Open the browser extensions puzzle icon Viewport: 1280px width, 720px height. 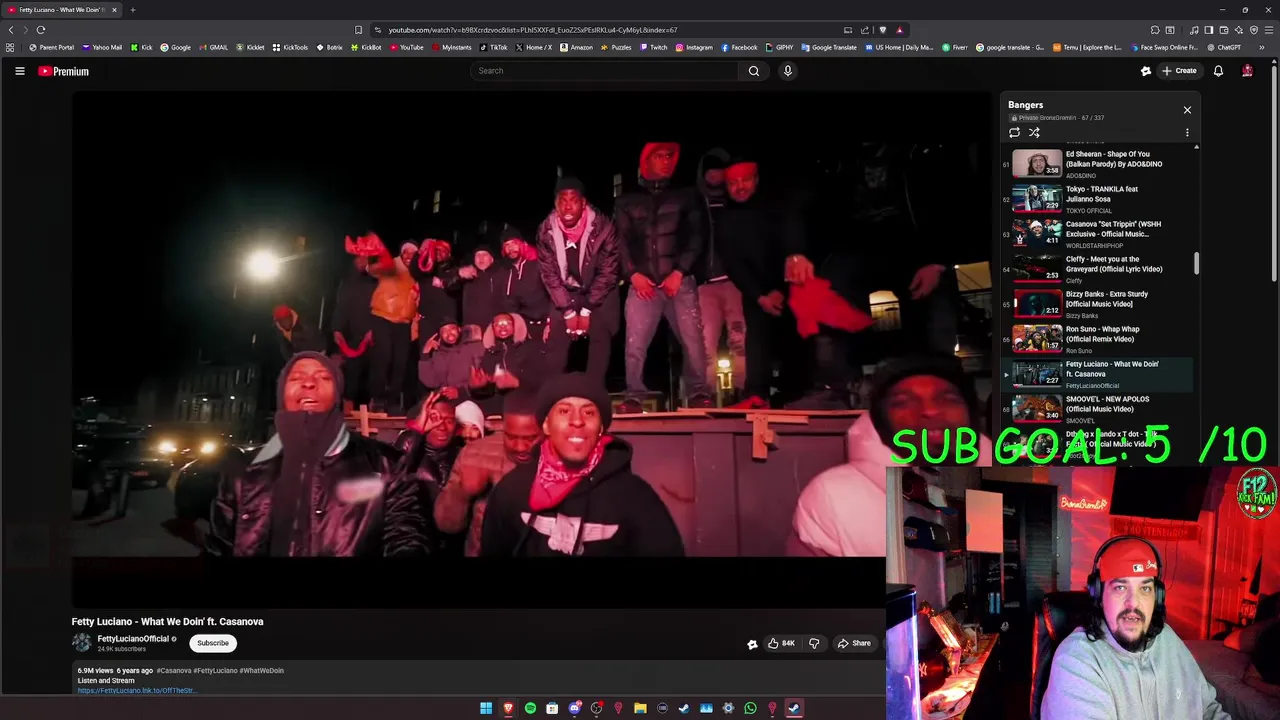(1155, 30)
